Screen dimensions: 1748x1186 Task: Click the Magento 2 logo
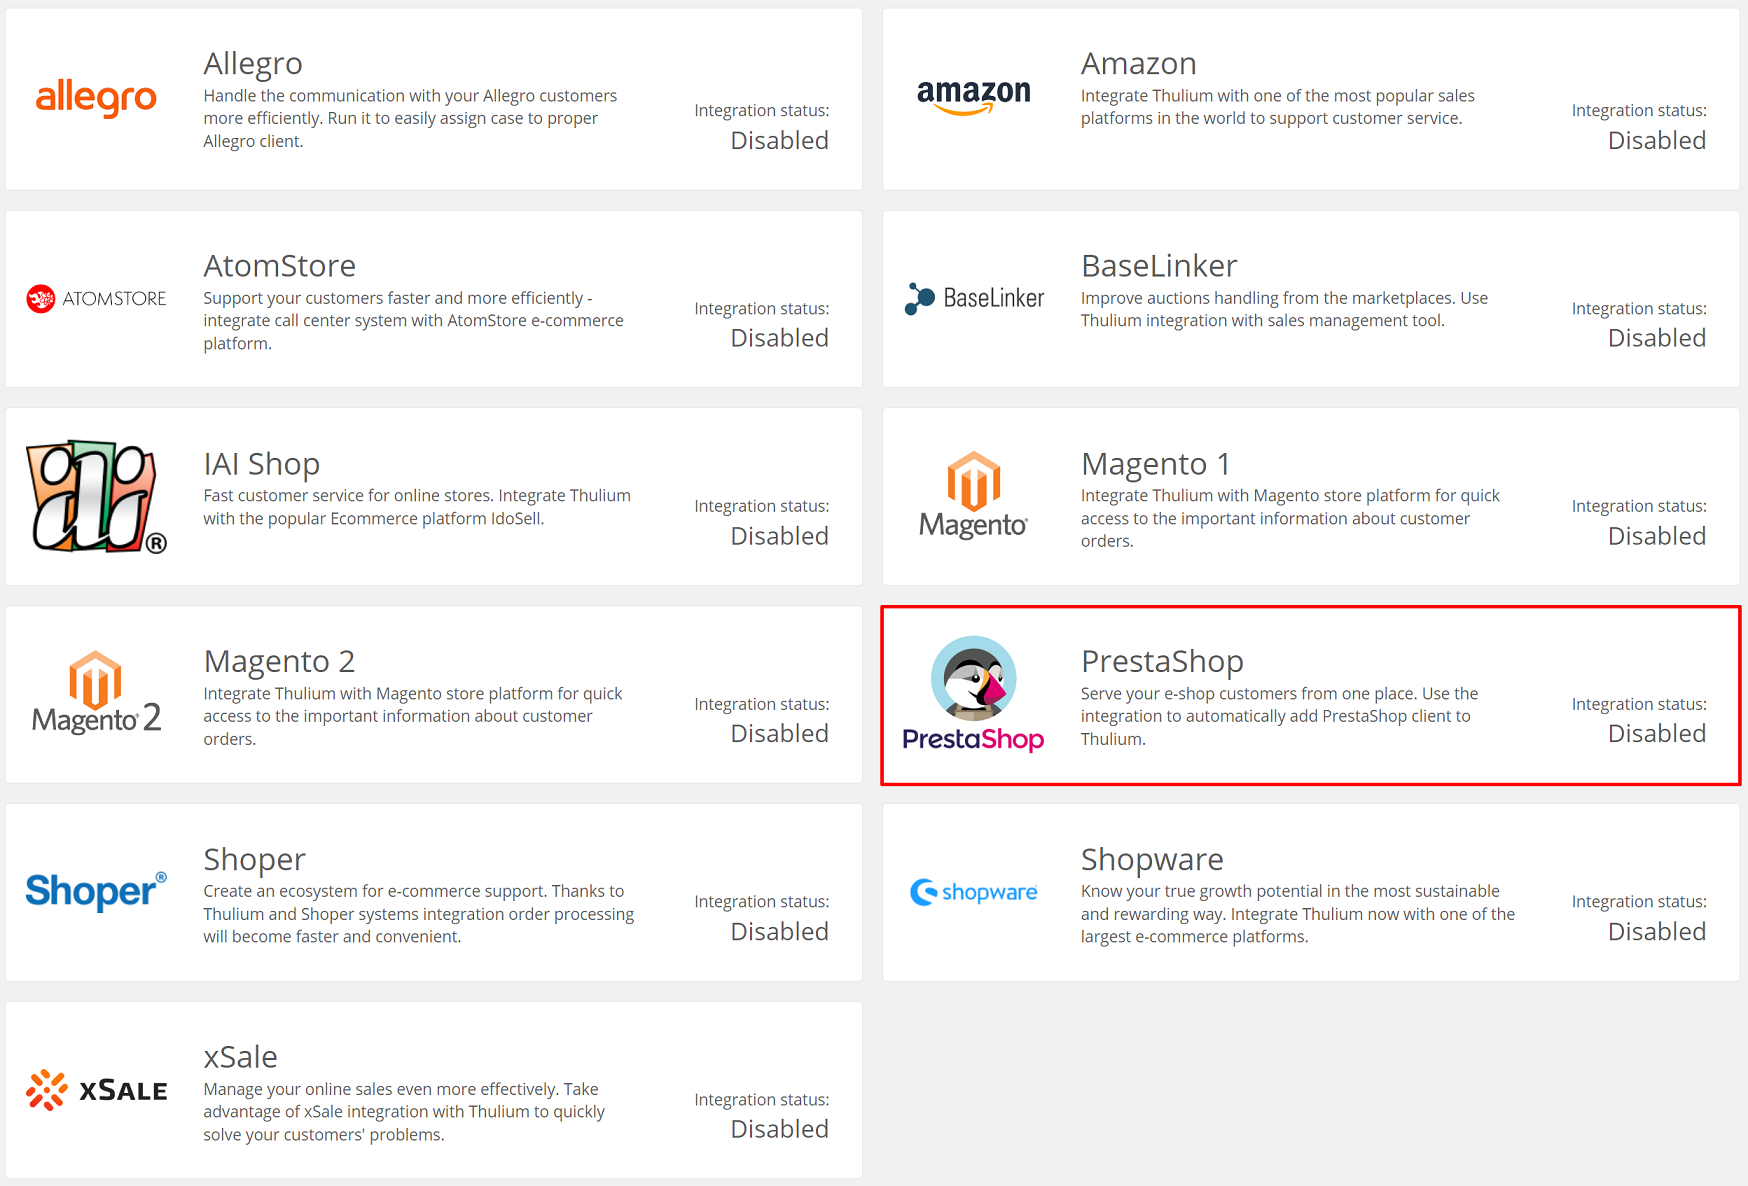(96, 693)
